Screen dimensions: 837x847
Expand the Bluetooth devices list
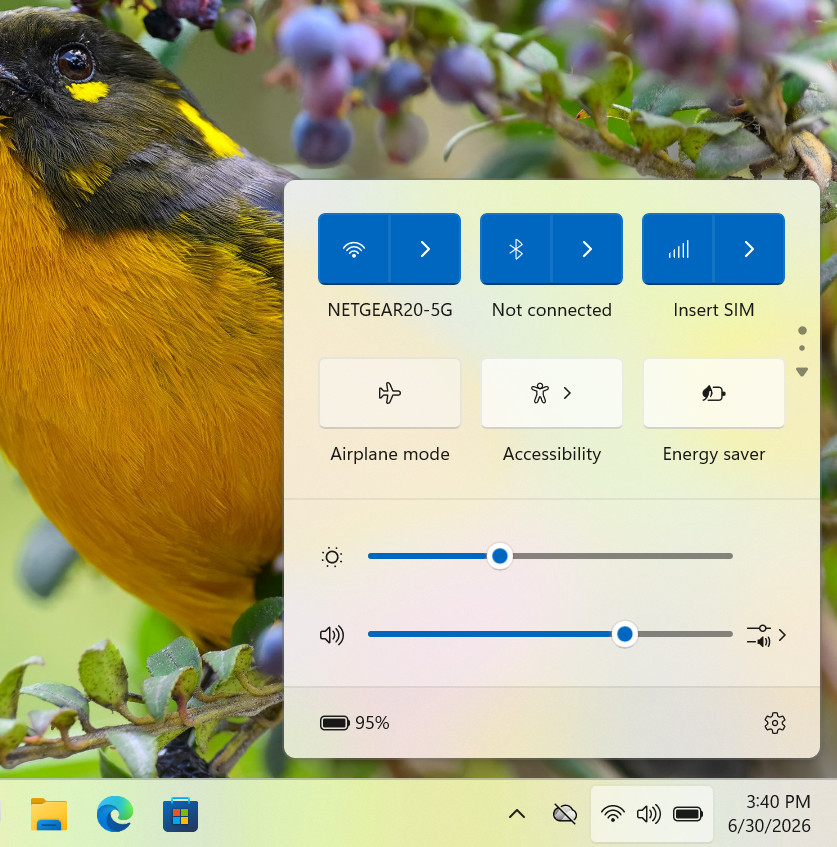pyautogui.click(x=587, y=249)
